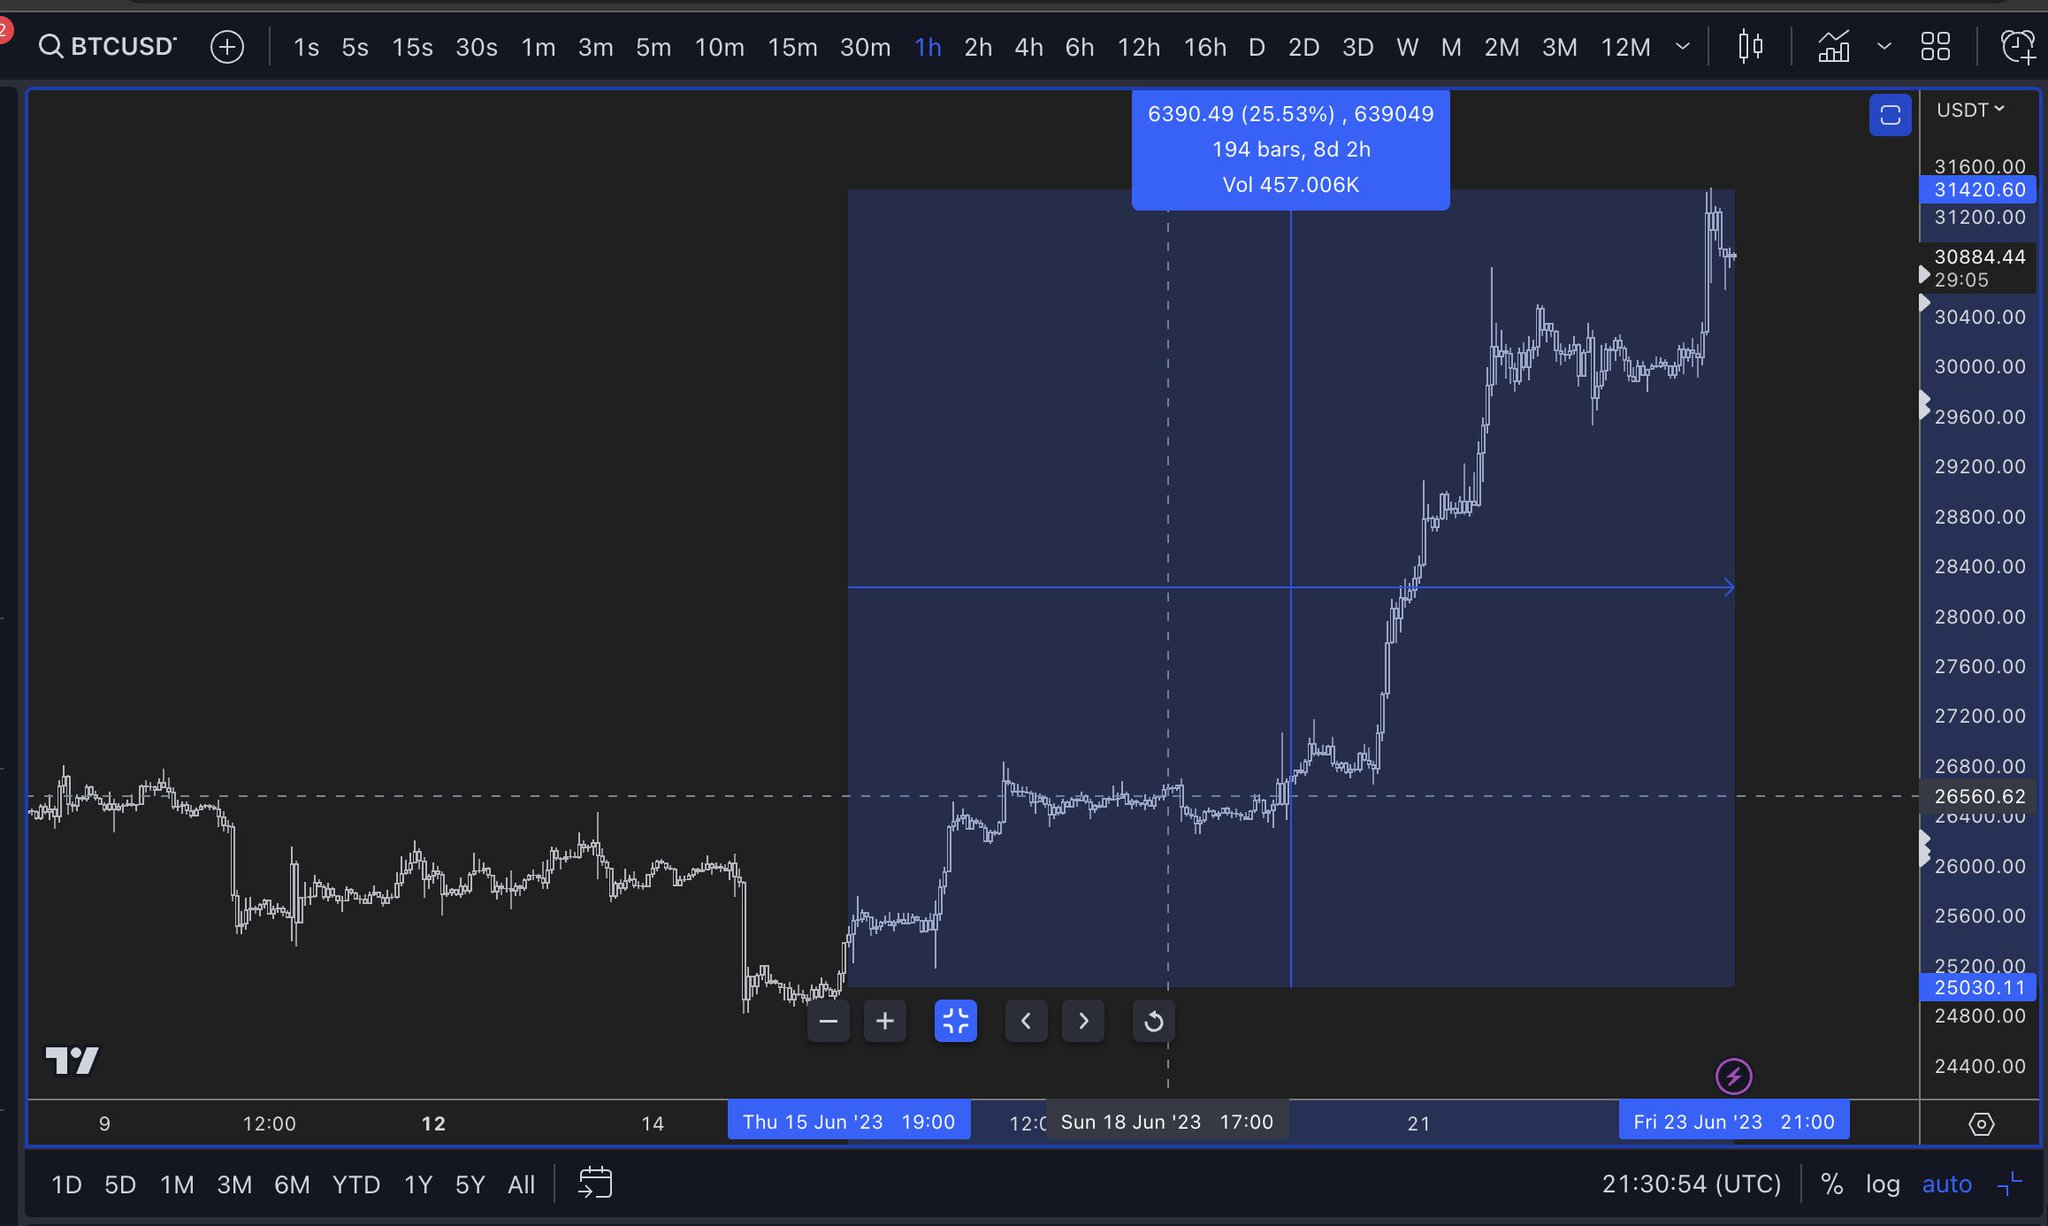Choose the 3D interval
2048x1226 pixels.
tap(1357, 47)
